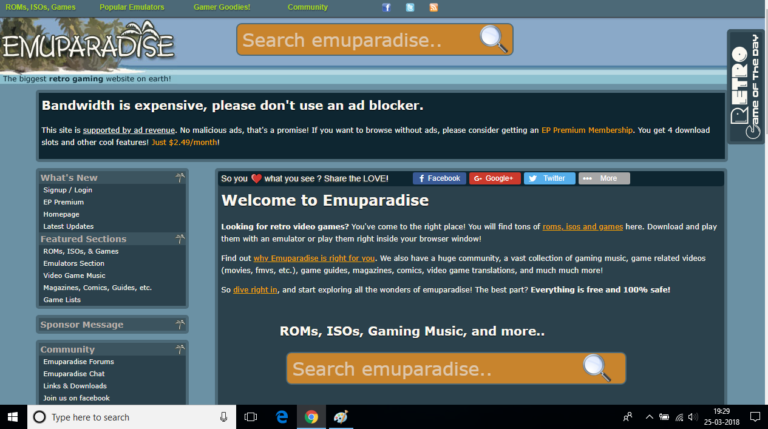Open Task View on the taskbar
768x429 pixels.
coord(251,417)
